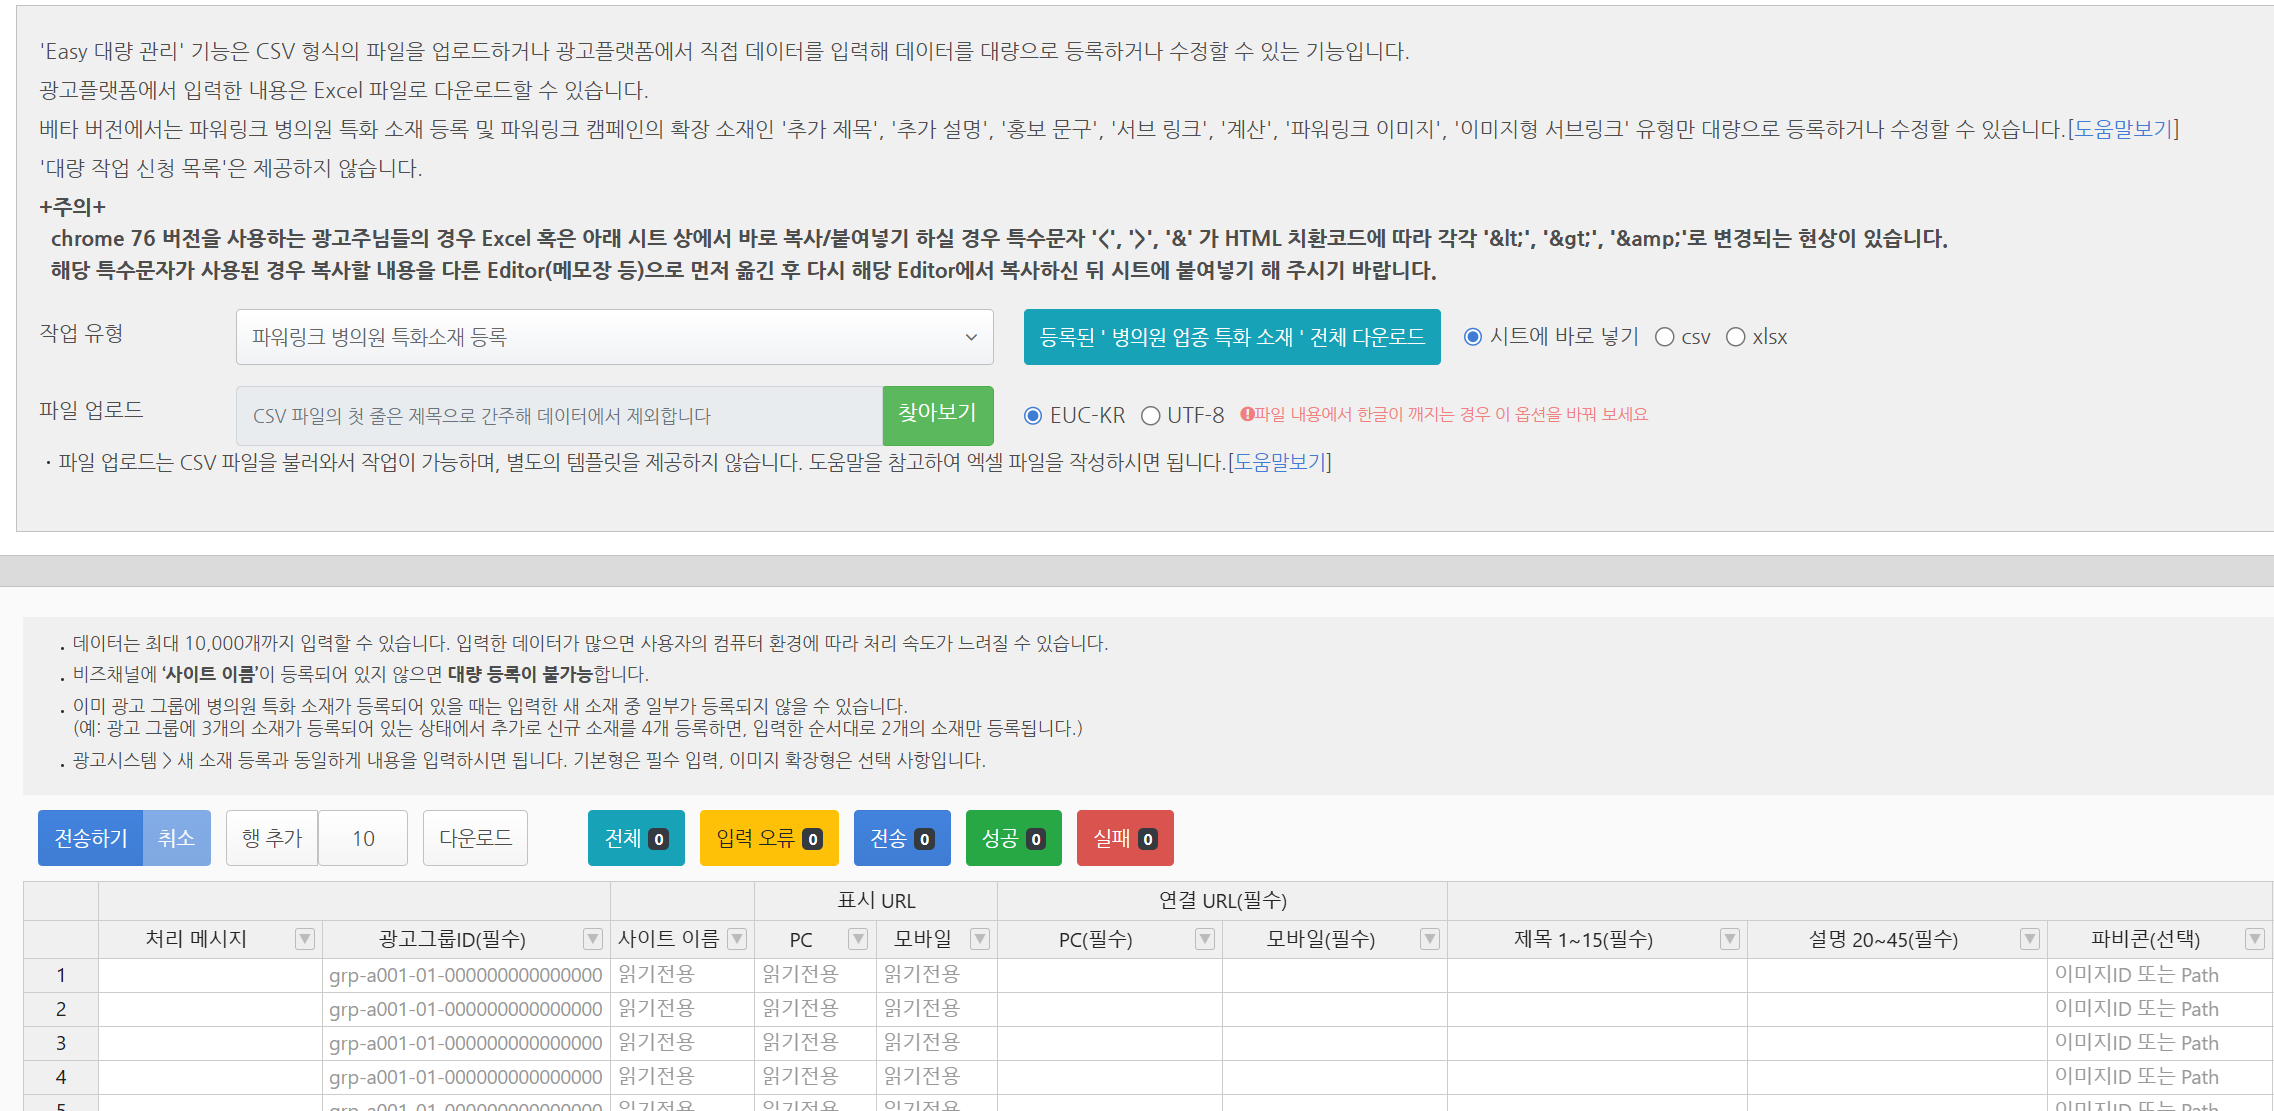Click filter arrow on 설명 20~45(필수) column
The image size is (2274, 1111).
pos(2030,939)
